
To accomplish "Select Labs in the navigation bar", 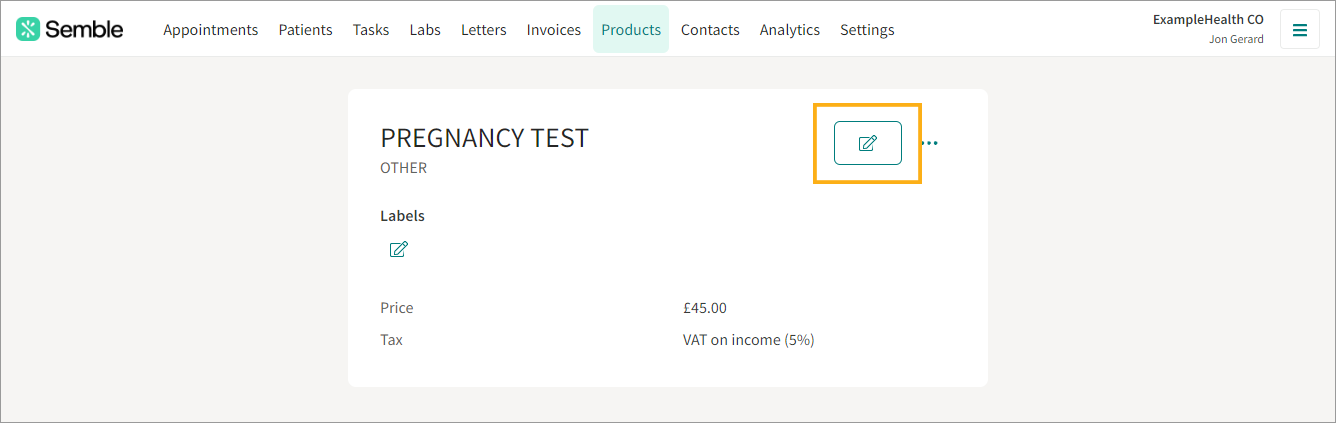I will tap(425, 30).
